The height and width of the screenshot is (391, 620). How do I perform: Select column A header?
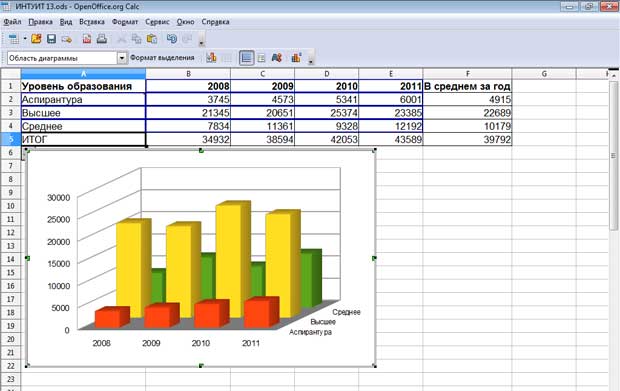[83, 74]
